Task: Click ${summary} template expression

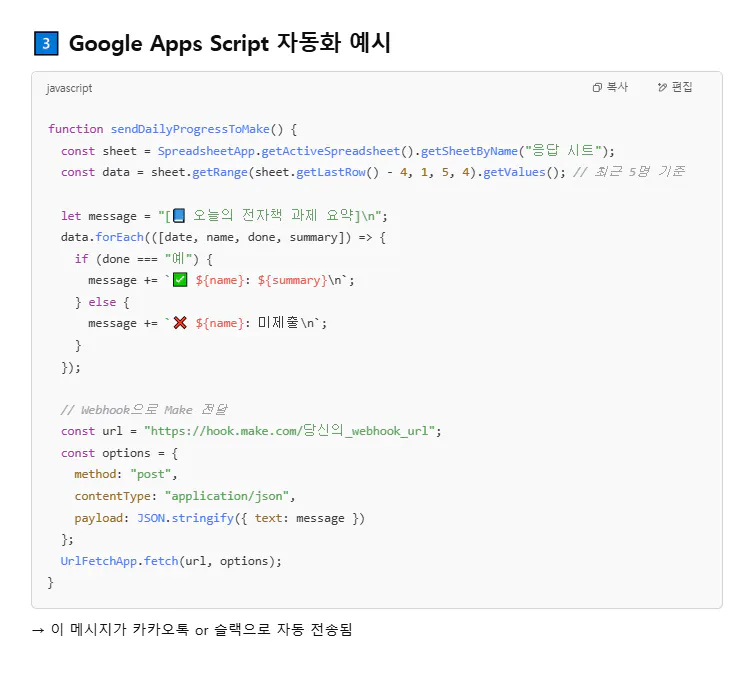Action: pos(292,280)
